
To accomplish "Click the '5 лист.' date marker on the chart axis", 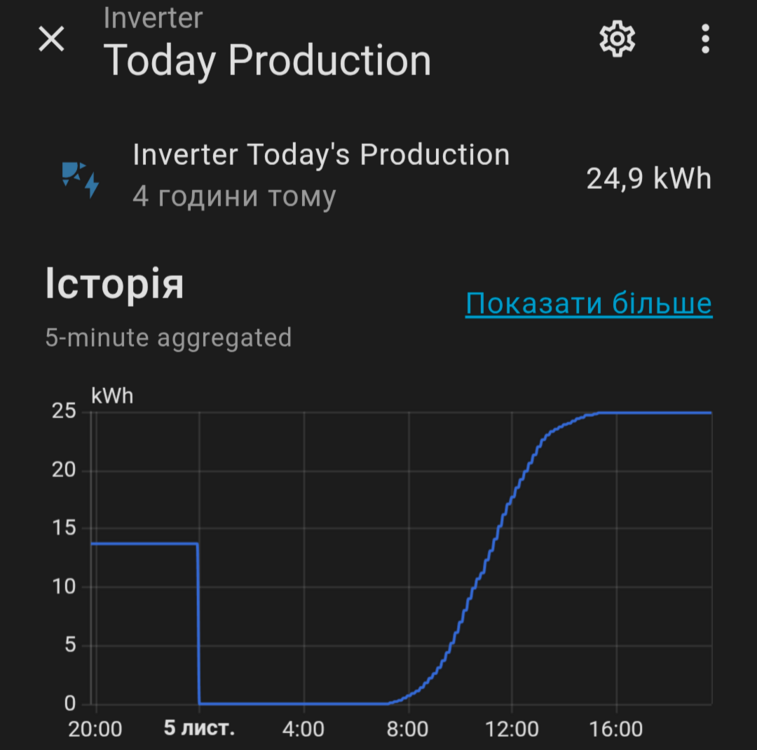I will [x=199, y=728].
